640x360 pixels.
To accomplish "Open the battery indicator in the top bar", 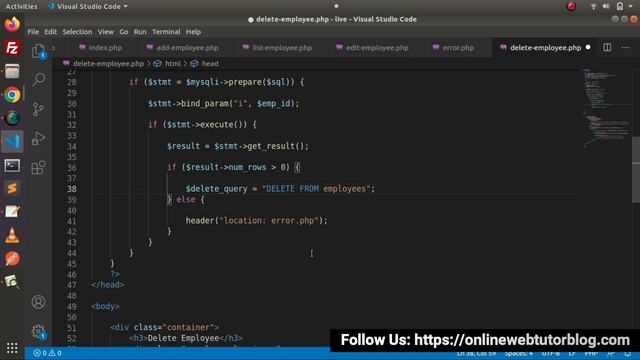I will tap(620, 6).
